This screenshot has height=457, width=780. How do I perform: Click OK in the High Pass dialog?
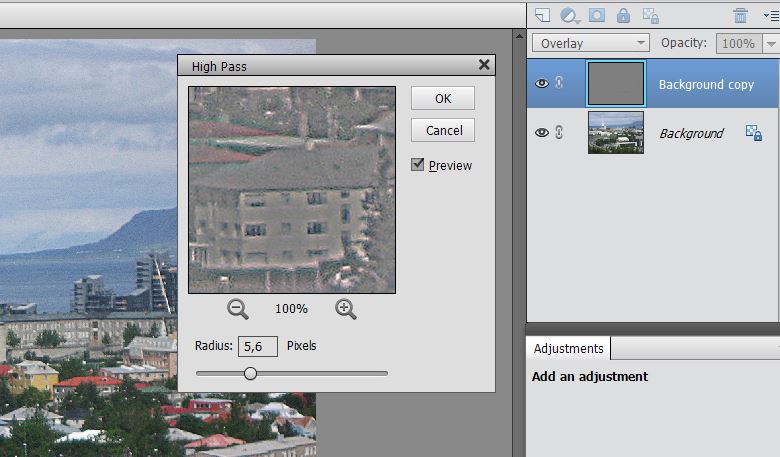pos(443,98)
